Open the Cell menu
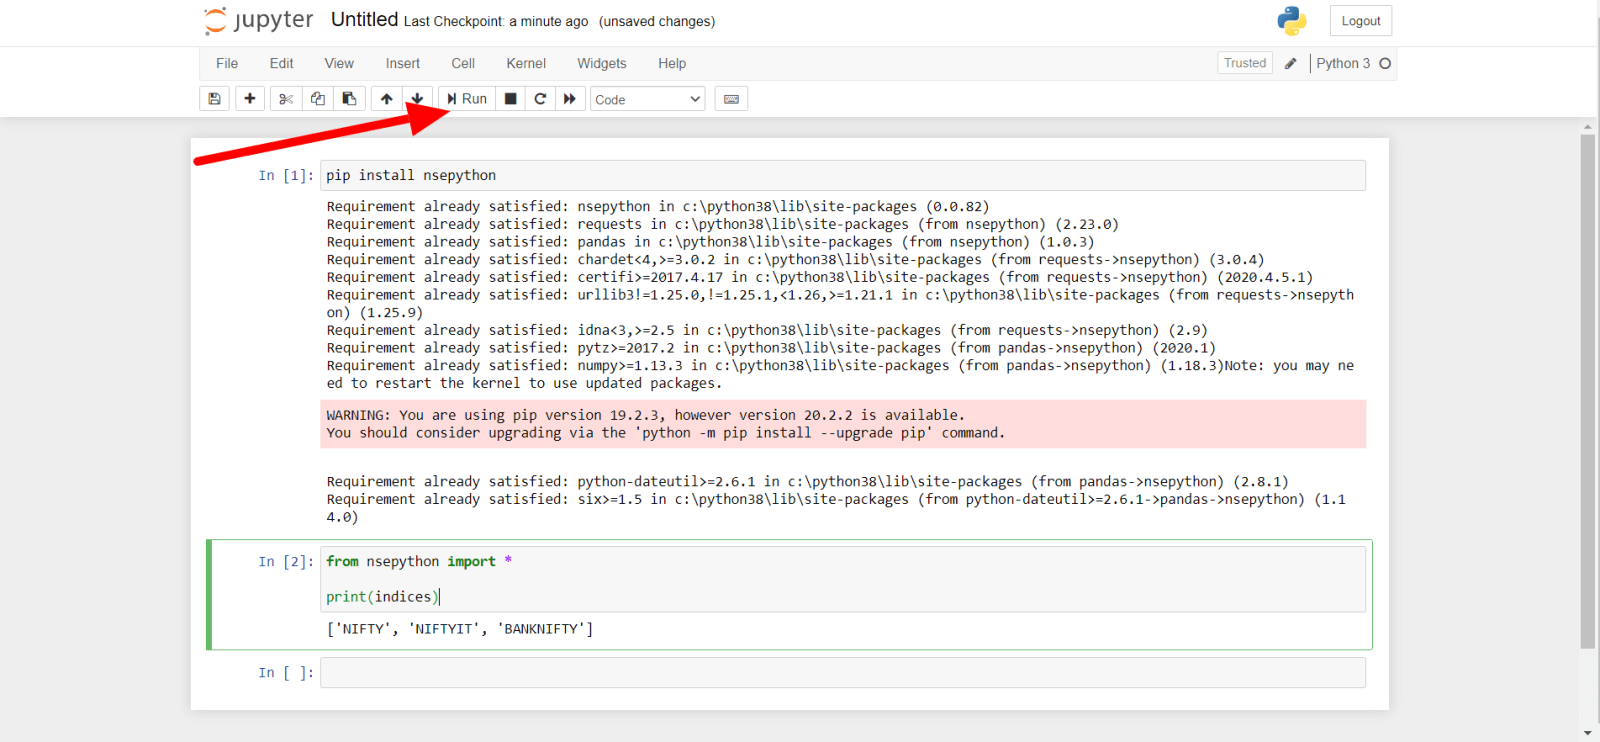The image size is (1600, 742). pos(463,63)
